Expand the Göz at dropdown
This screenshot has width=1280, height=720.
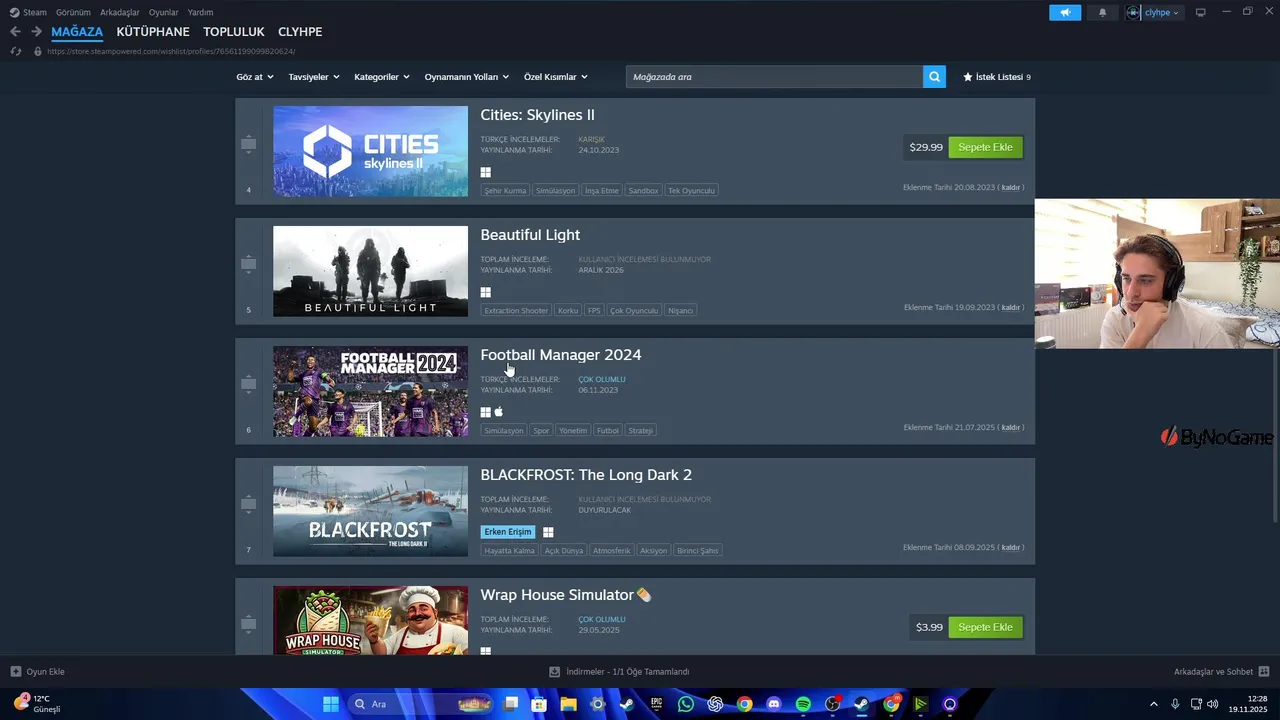(x=255, y=77)
